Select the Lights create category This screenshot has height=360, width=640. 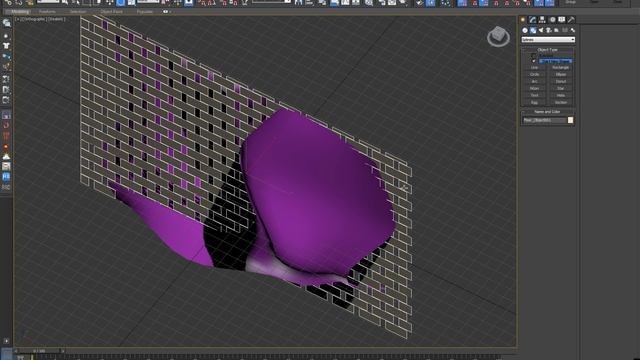click(x=541, y=30)
